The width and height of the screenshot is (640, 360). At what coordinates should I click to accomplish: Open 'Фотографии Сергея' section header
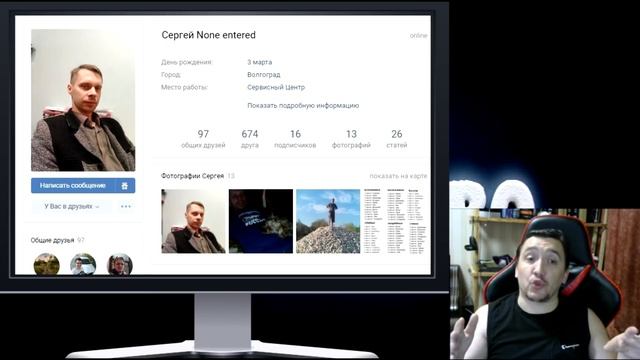(x=192, y=176)
